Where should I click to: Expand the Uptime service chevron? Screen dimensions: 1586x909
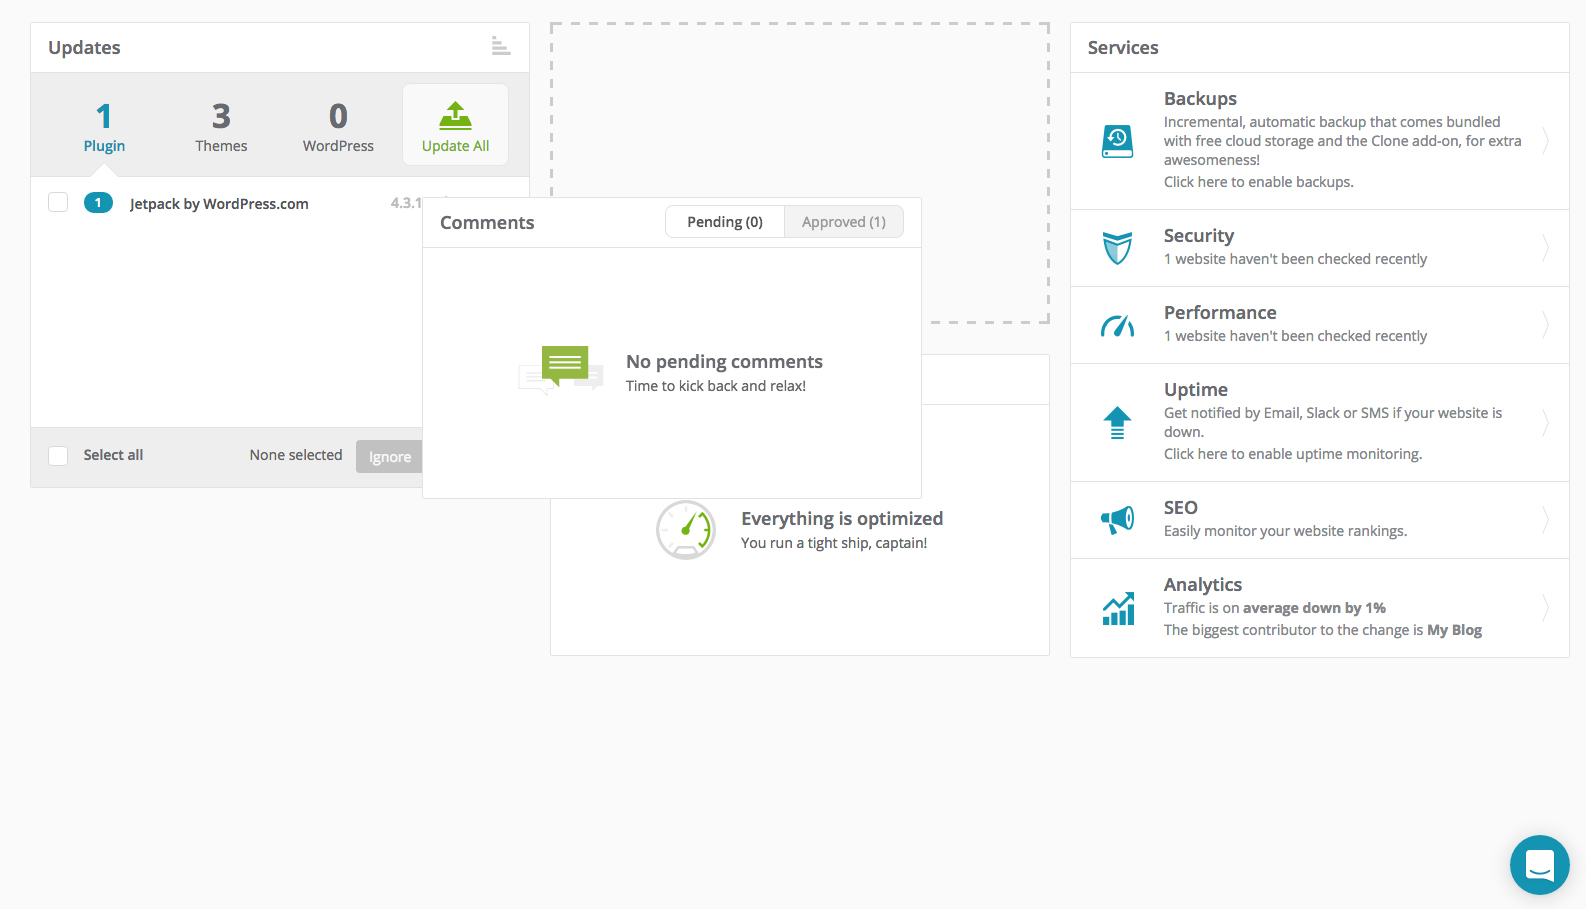[x=1545, y=423]
